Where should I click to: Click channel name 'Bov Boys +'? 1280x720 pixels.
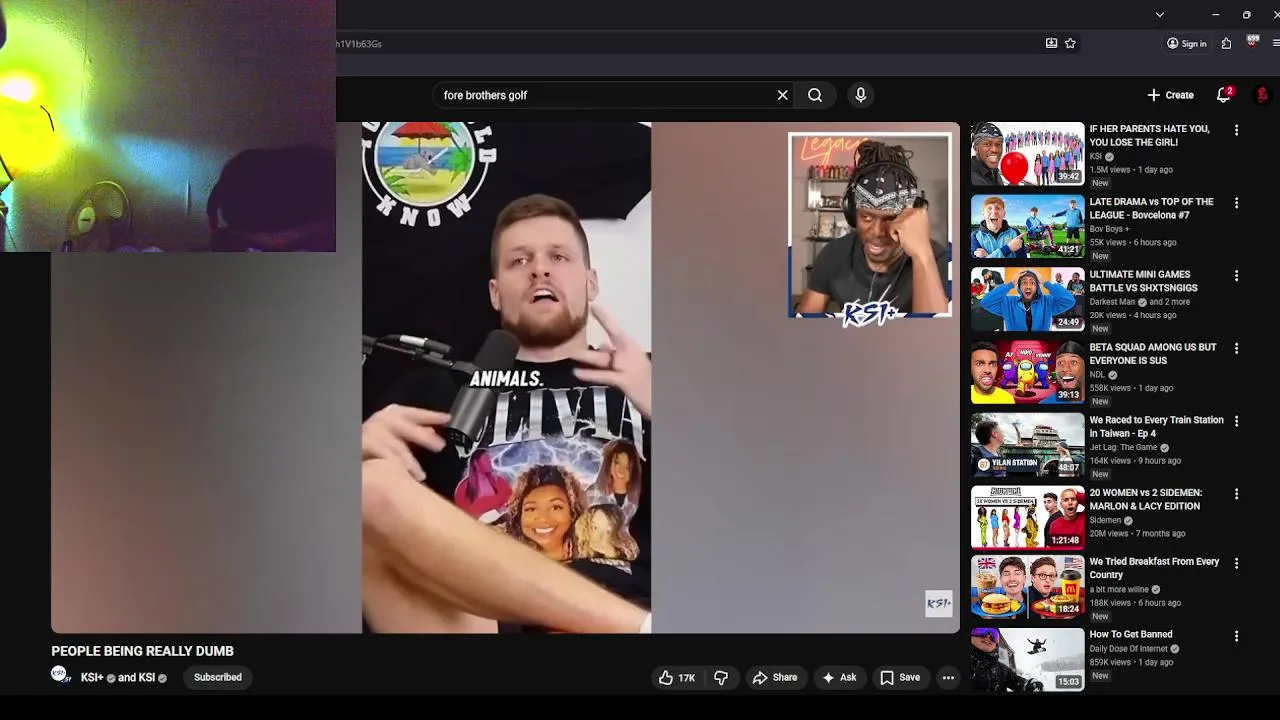click(x=1110, y=229)
